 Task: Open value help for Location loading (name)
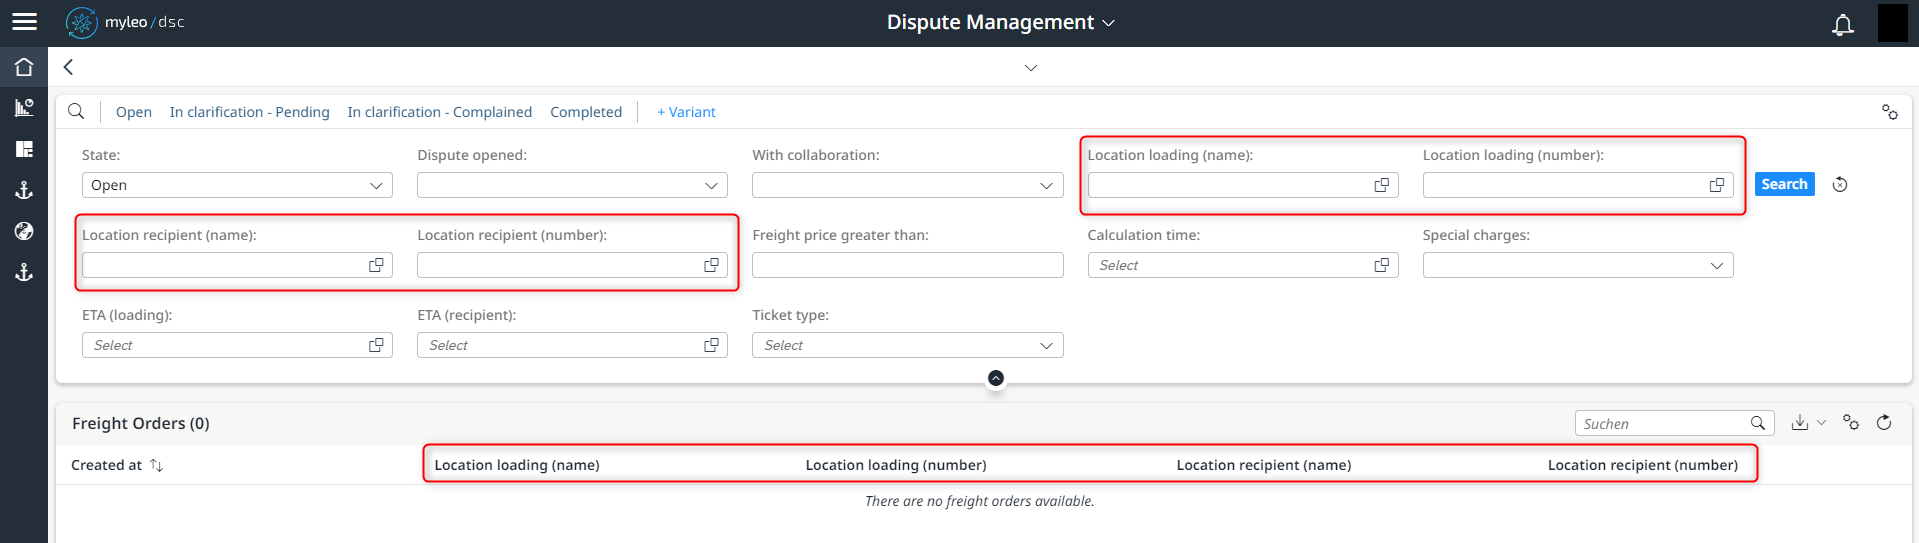tap(1381, 185)
